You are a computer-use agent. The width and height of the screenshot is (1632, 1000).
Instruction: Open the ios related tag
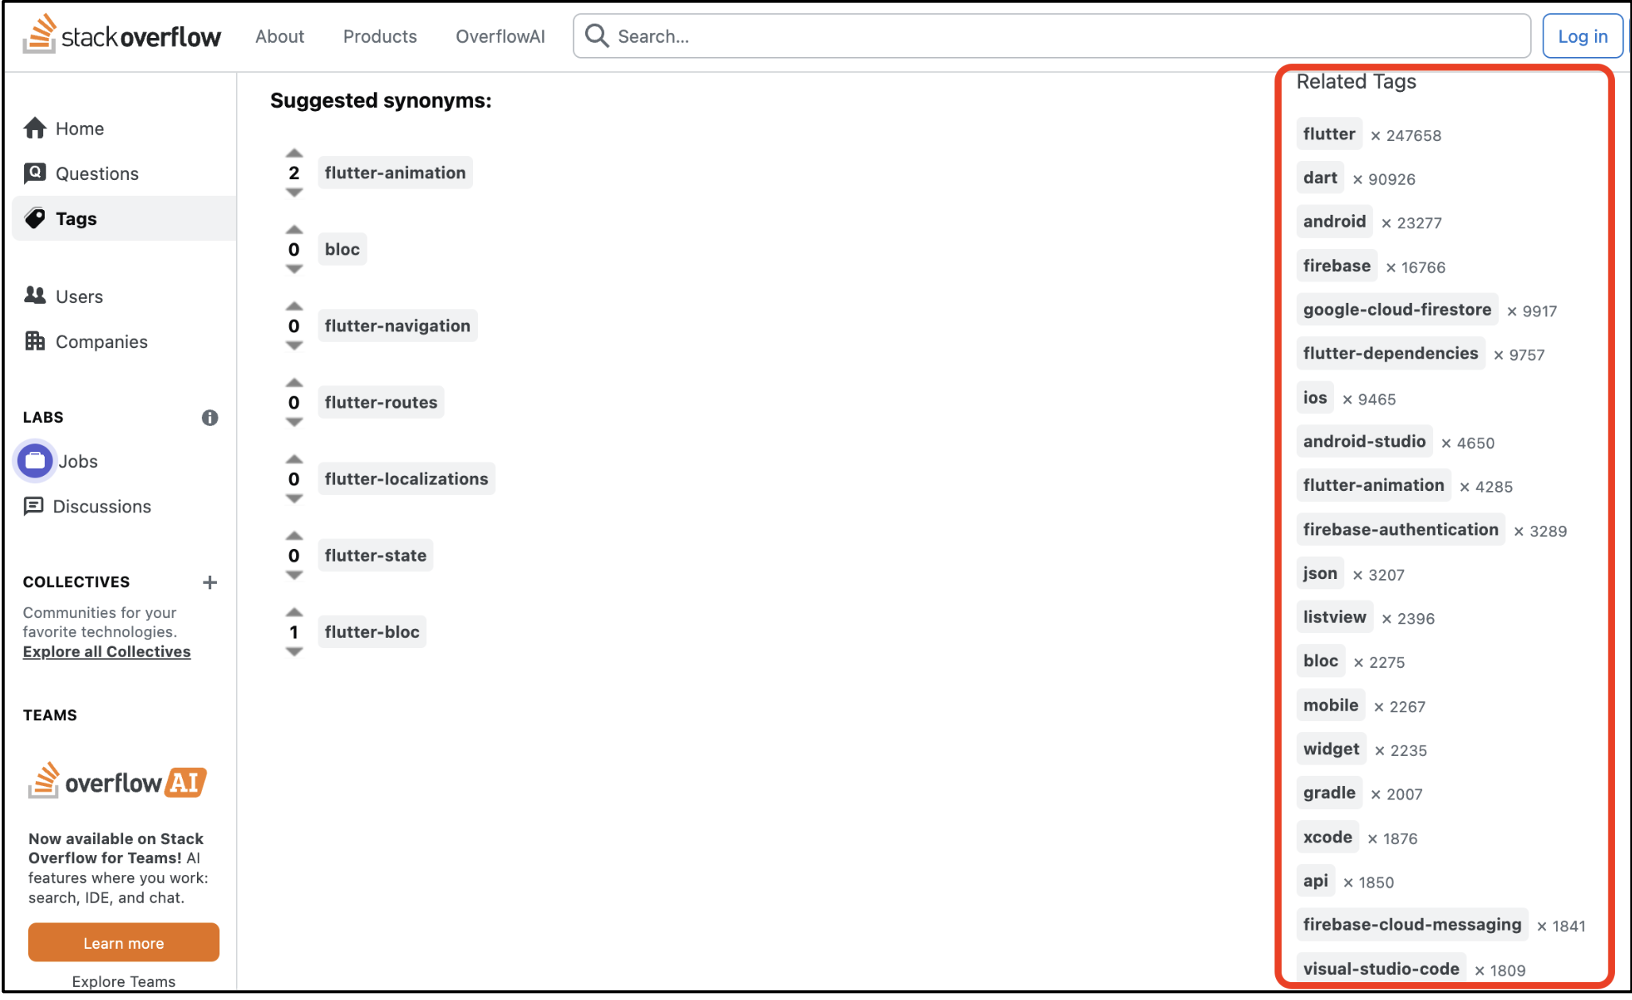coord(1315,397)
